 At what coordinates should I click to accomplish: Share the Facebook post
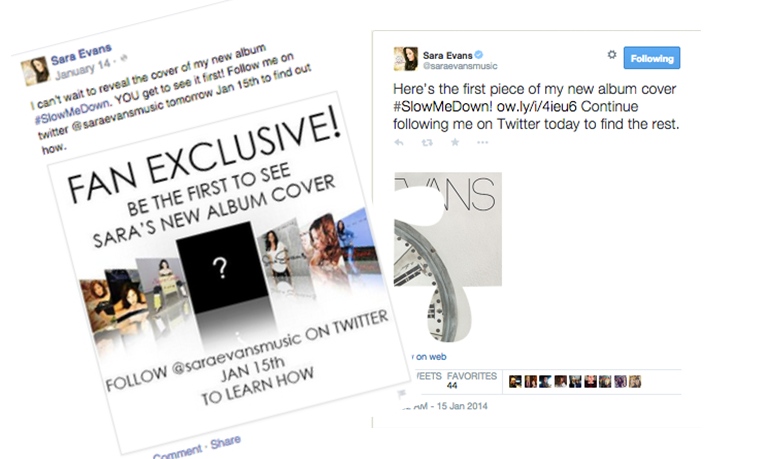point(225,442)
